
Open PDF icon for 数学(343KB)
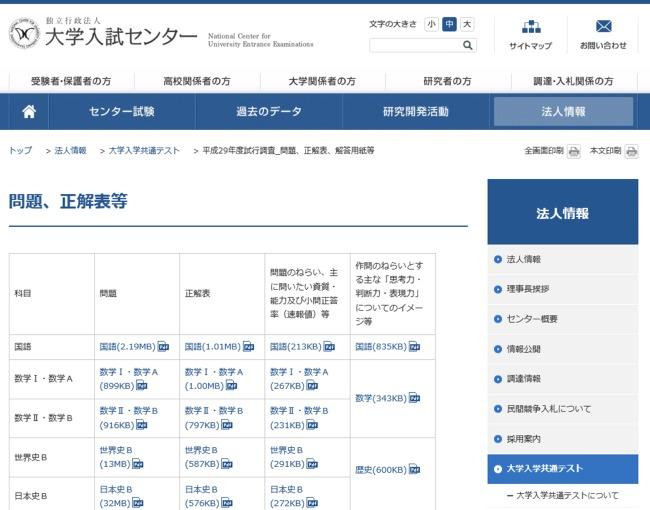tap(415, 398)
